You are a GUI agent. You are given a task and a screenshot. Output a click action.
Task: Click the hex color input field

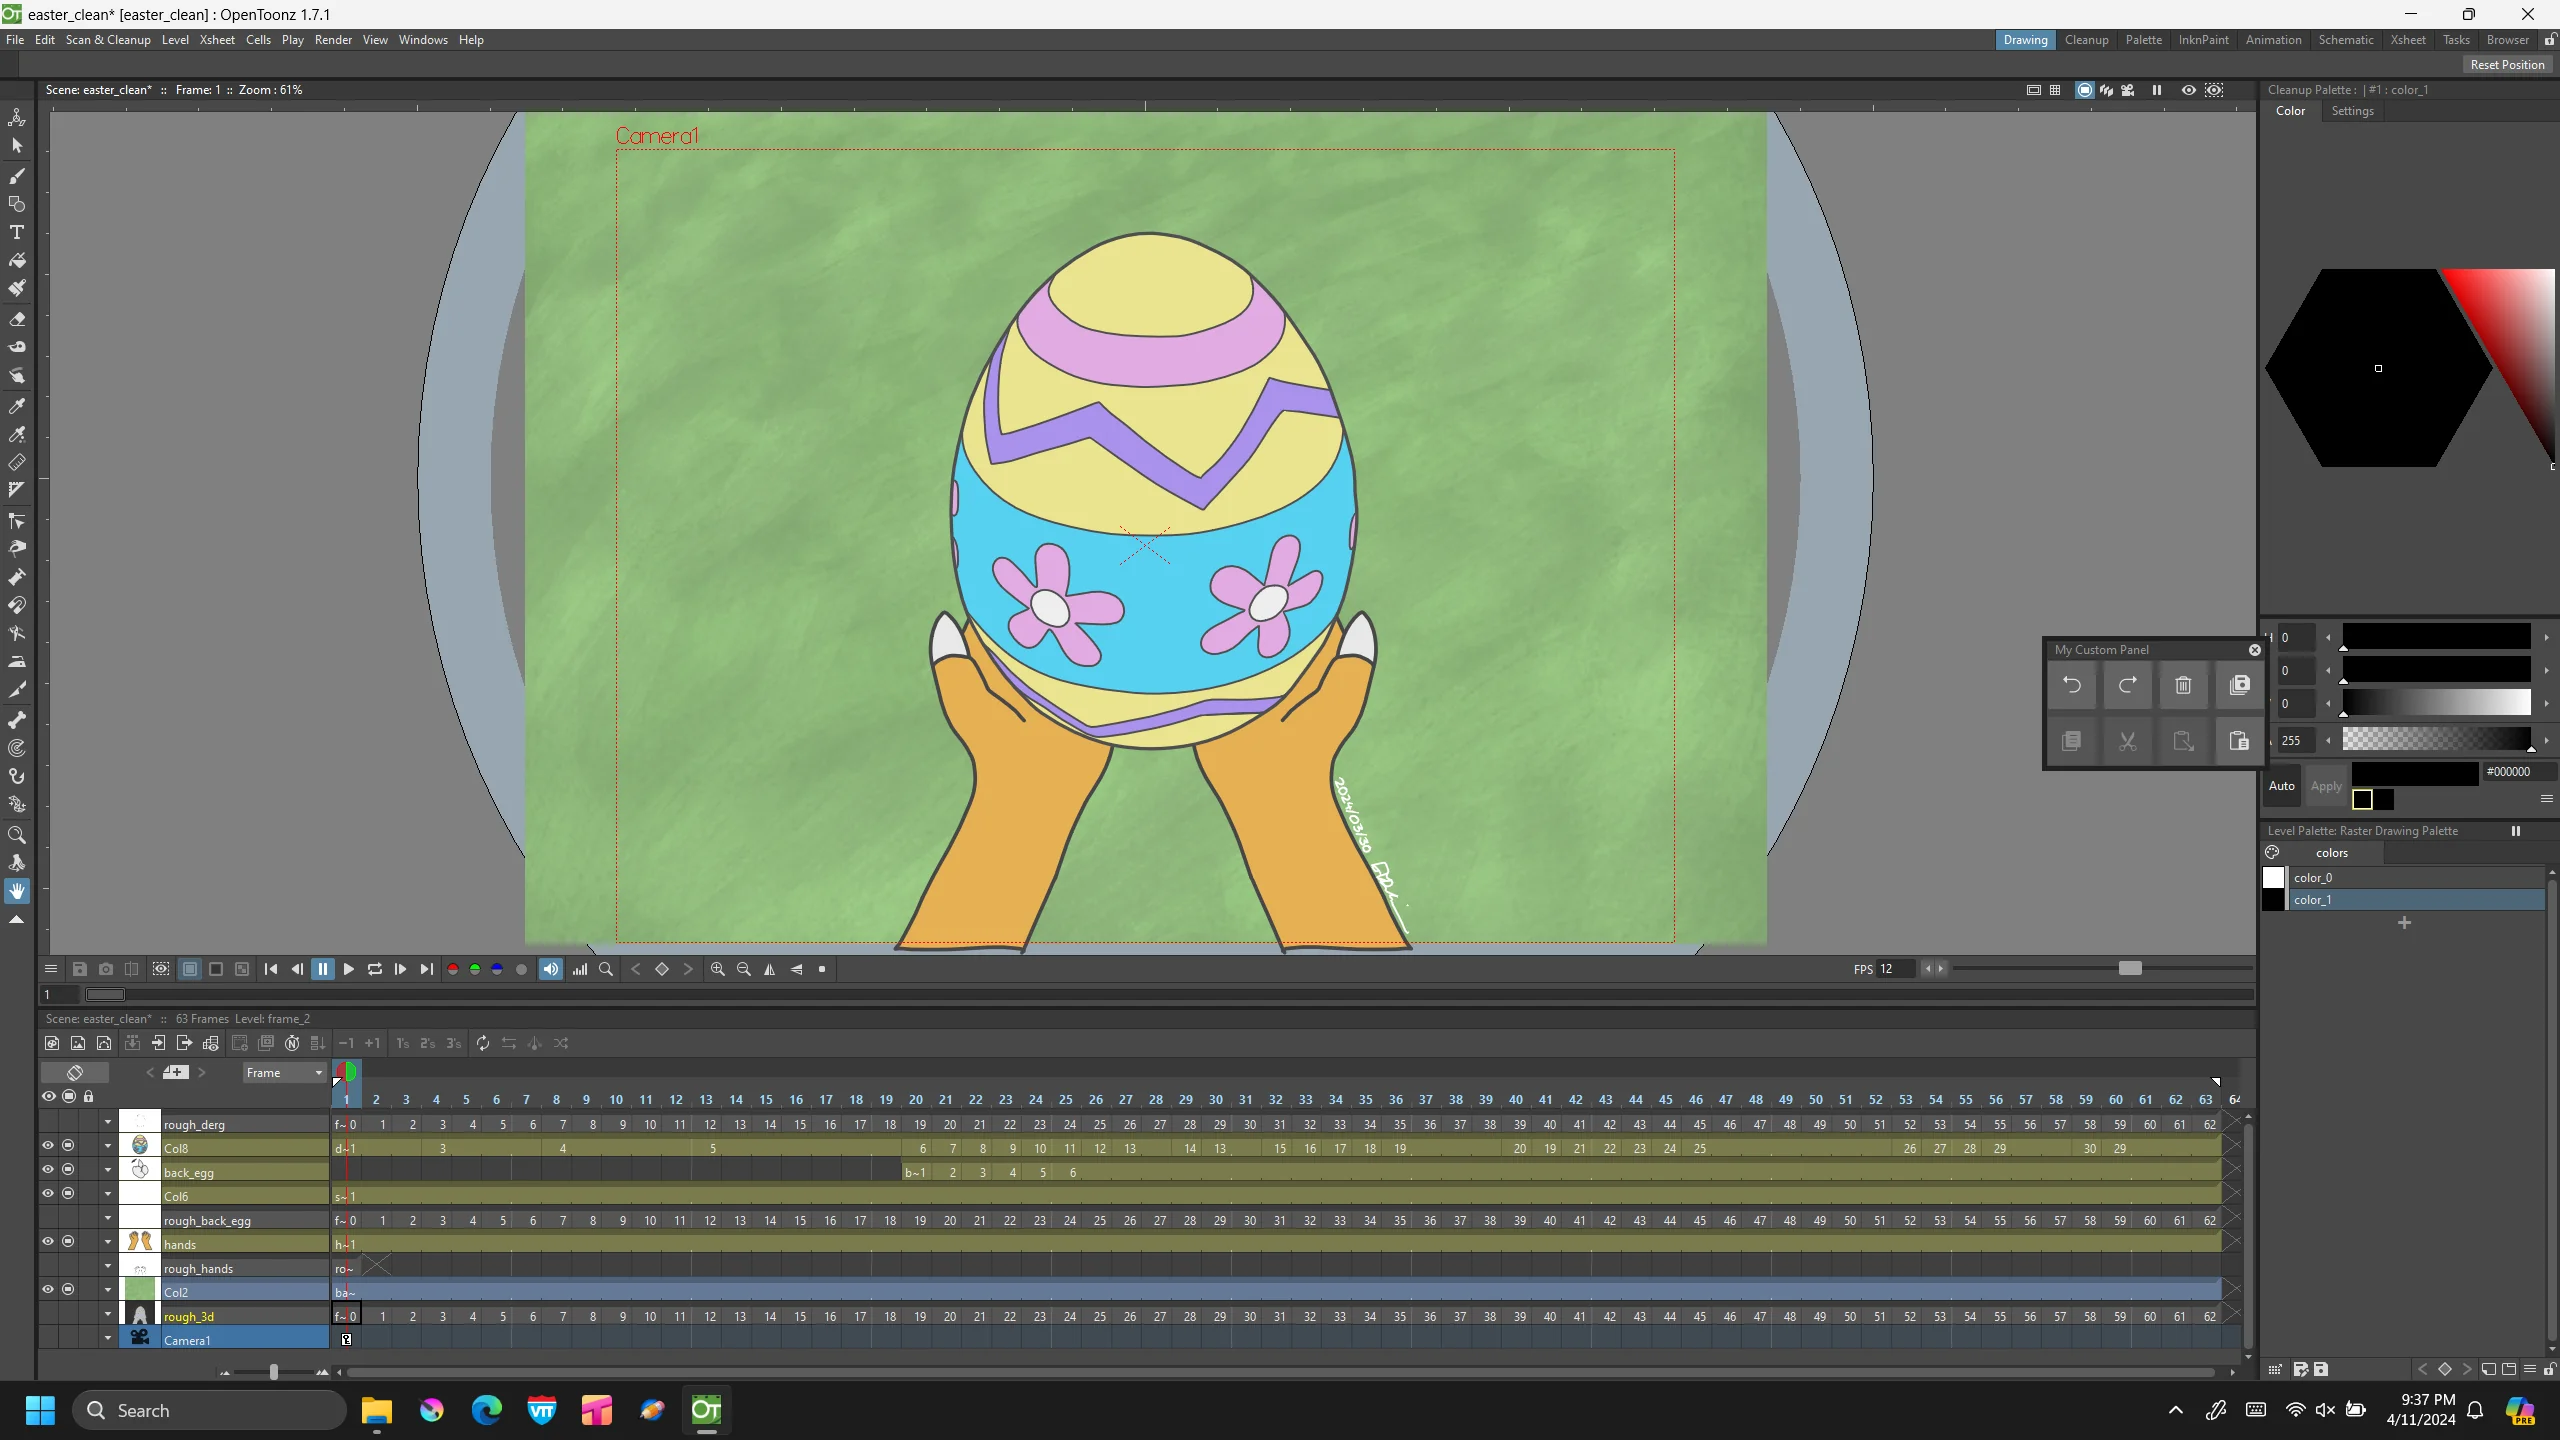pyautogui.click(x=2517, y=772)
